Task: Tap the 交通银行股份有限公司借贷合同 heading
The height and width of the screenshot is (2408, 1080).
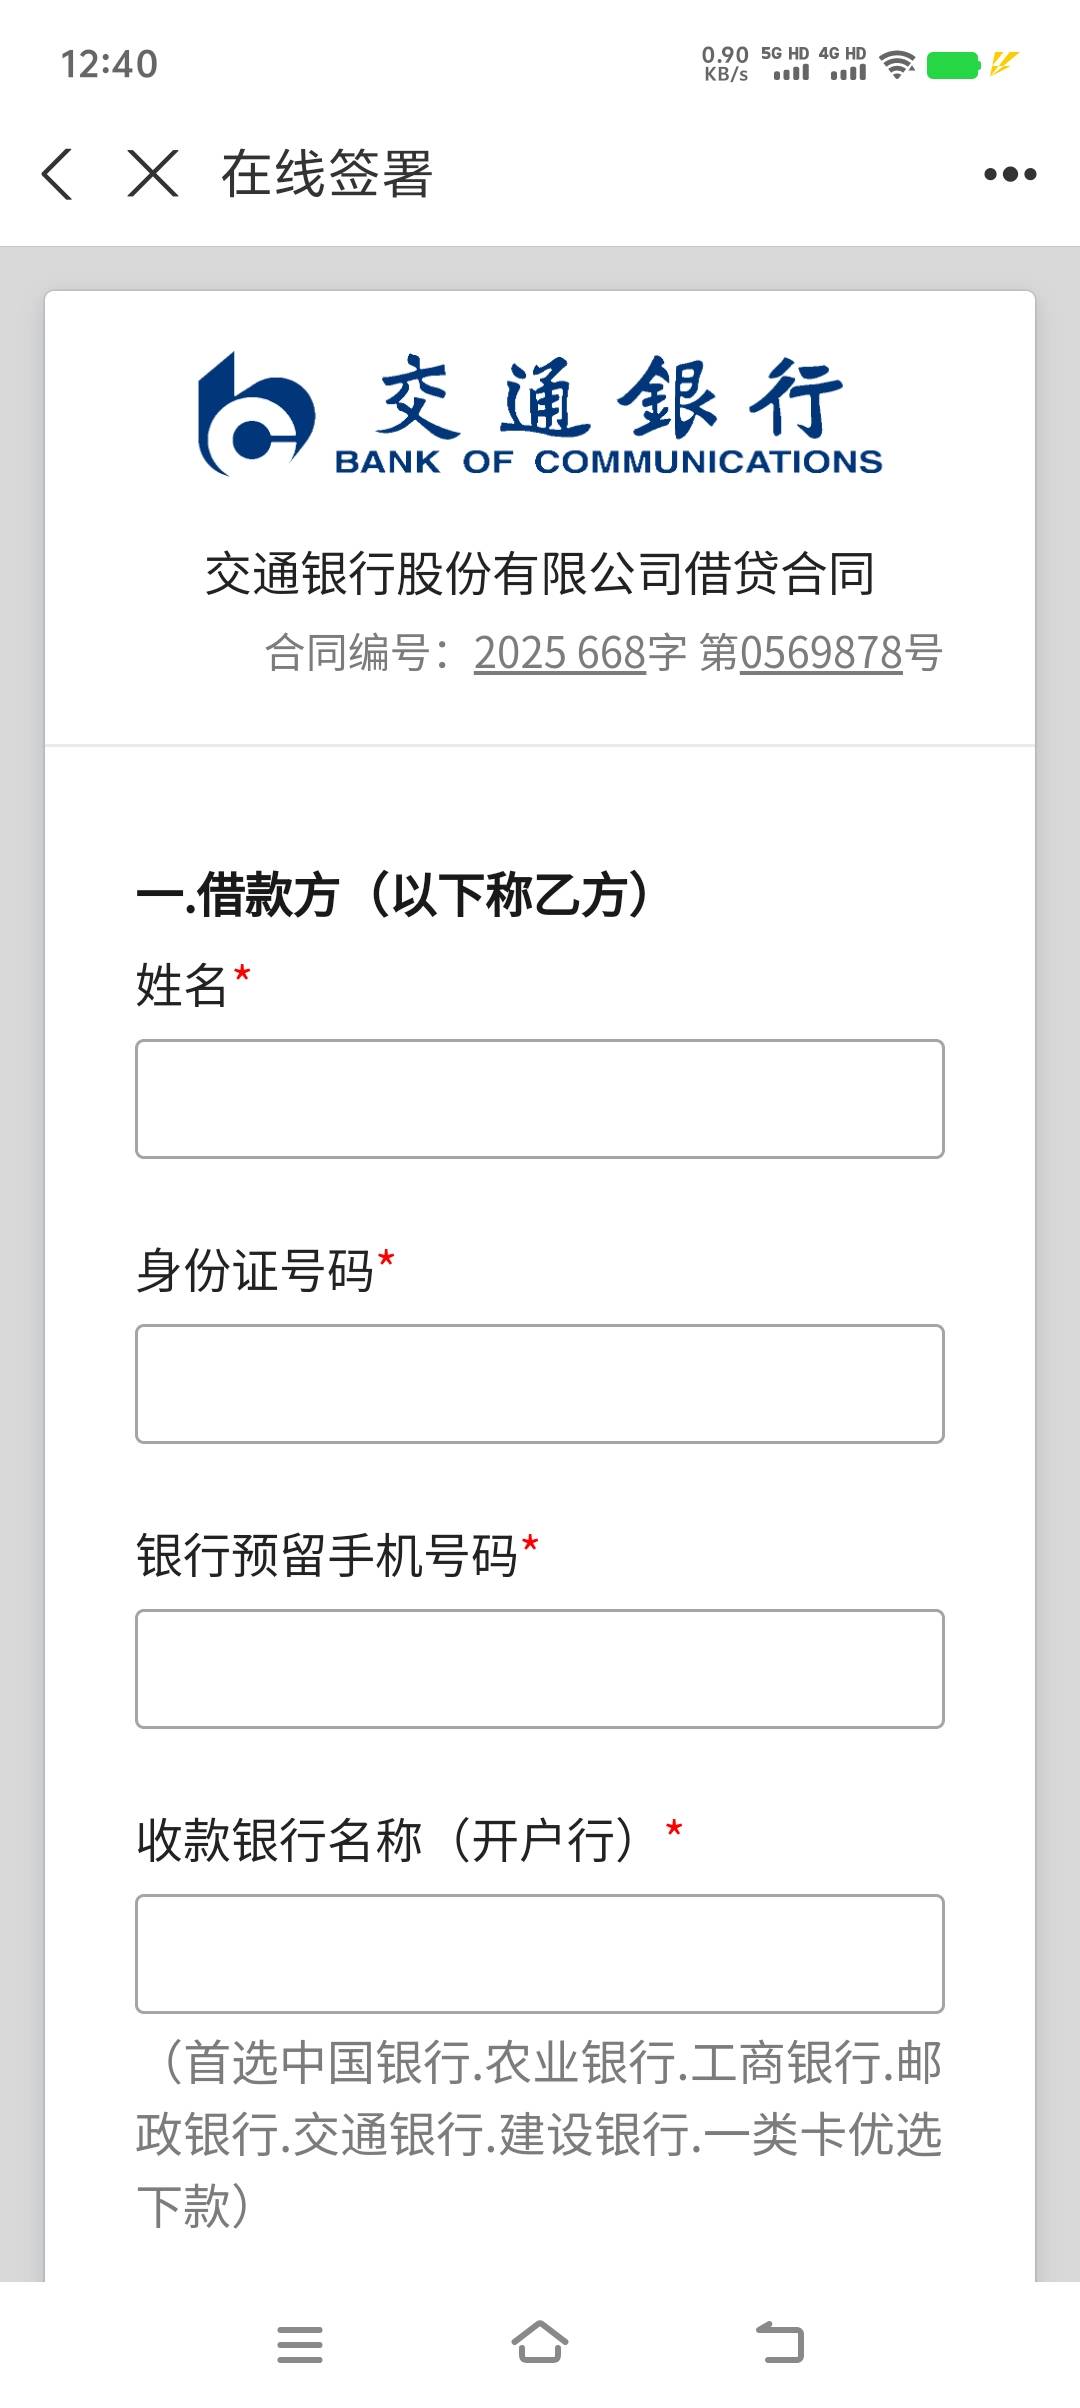Action: 540,574
